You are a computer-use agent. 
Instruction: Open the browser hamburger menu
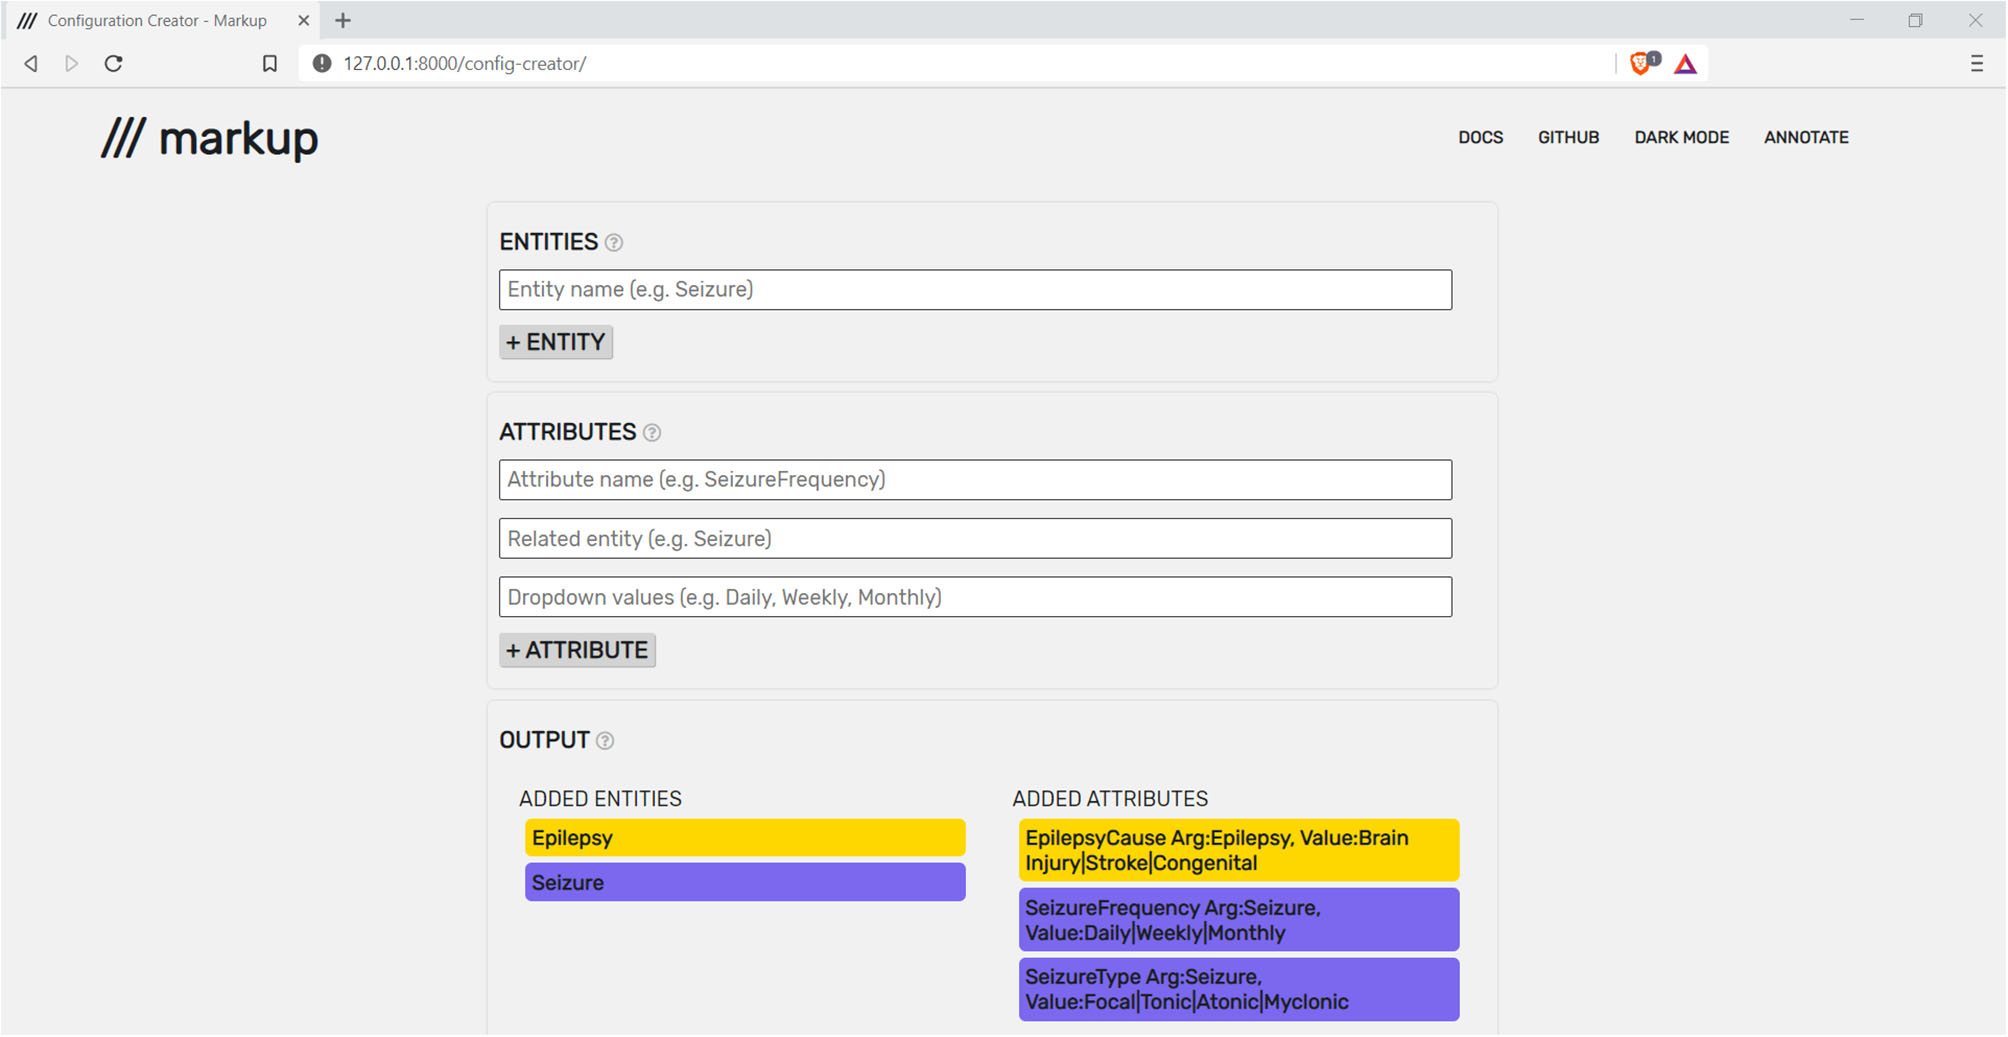tap(1976, 64)
